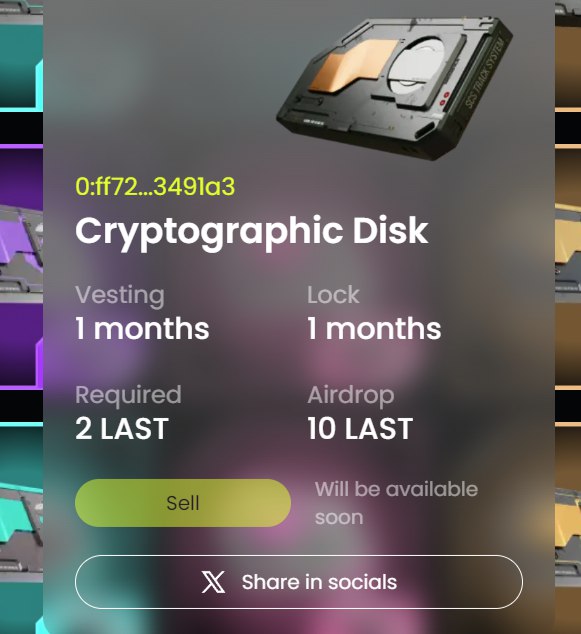Click the Required label

(x=128, y=395)
